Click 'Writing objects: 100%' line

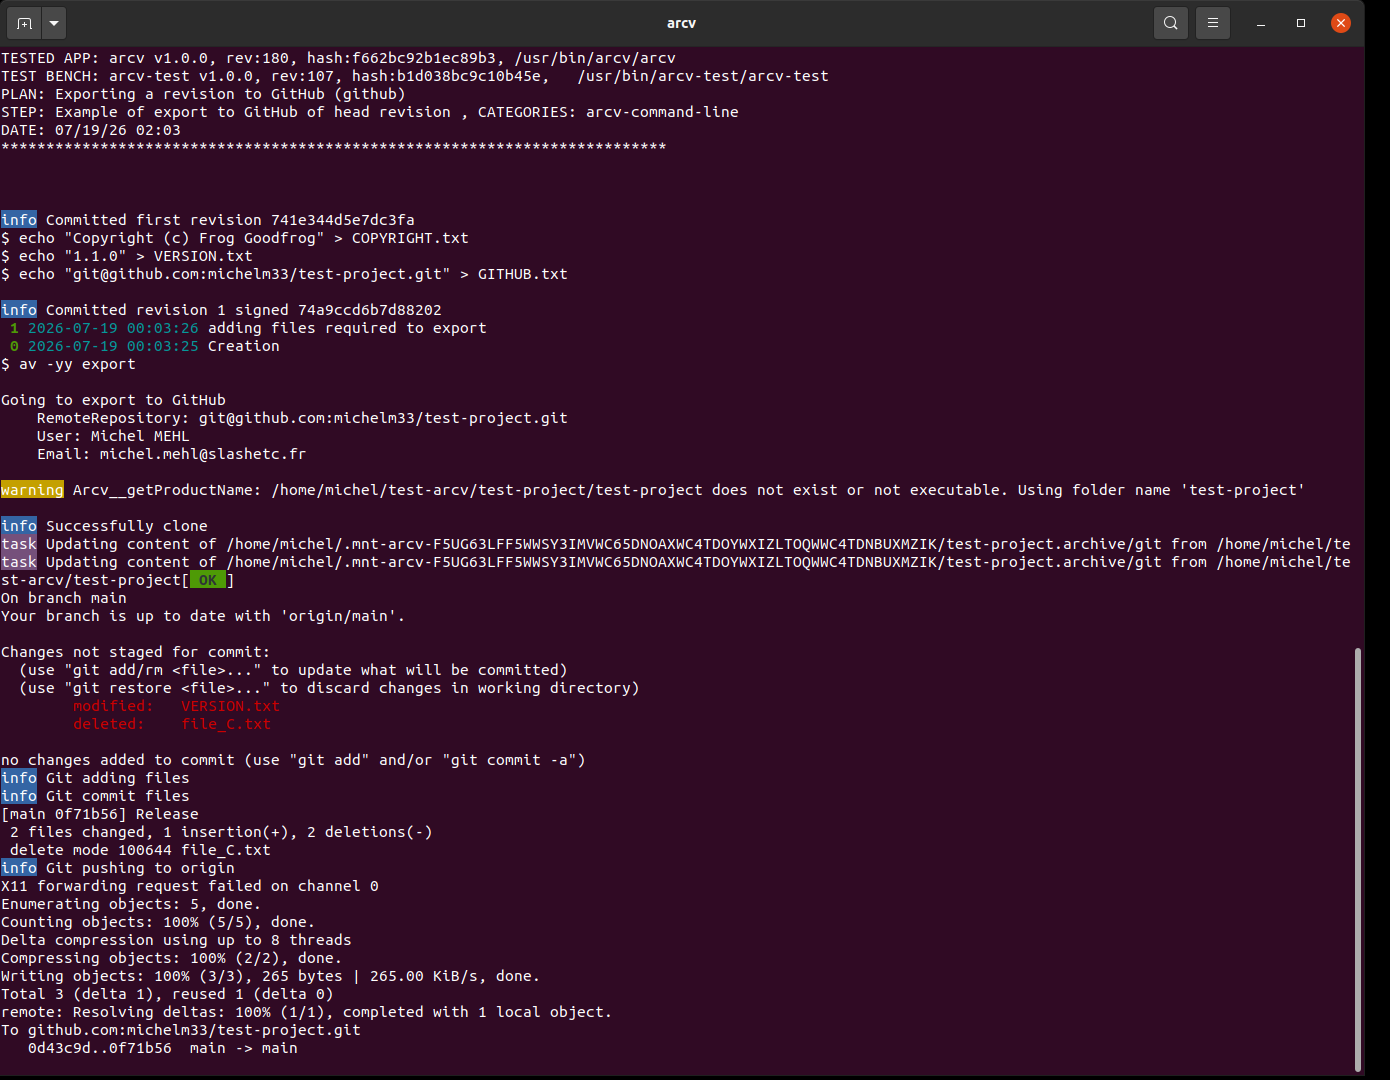click(x=270, y=976)
